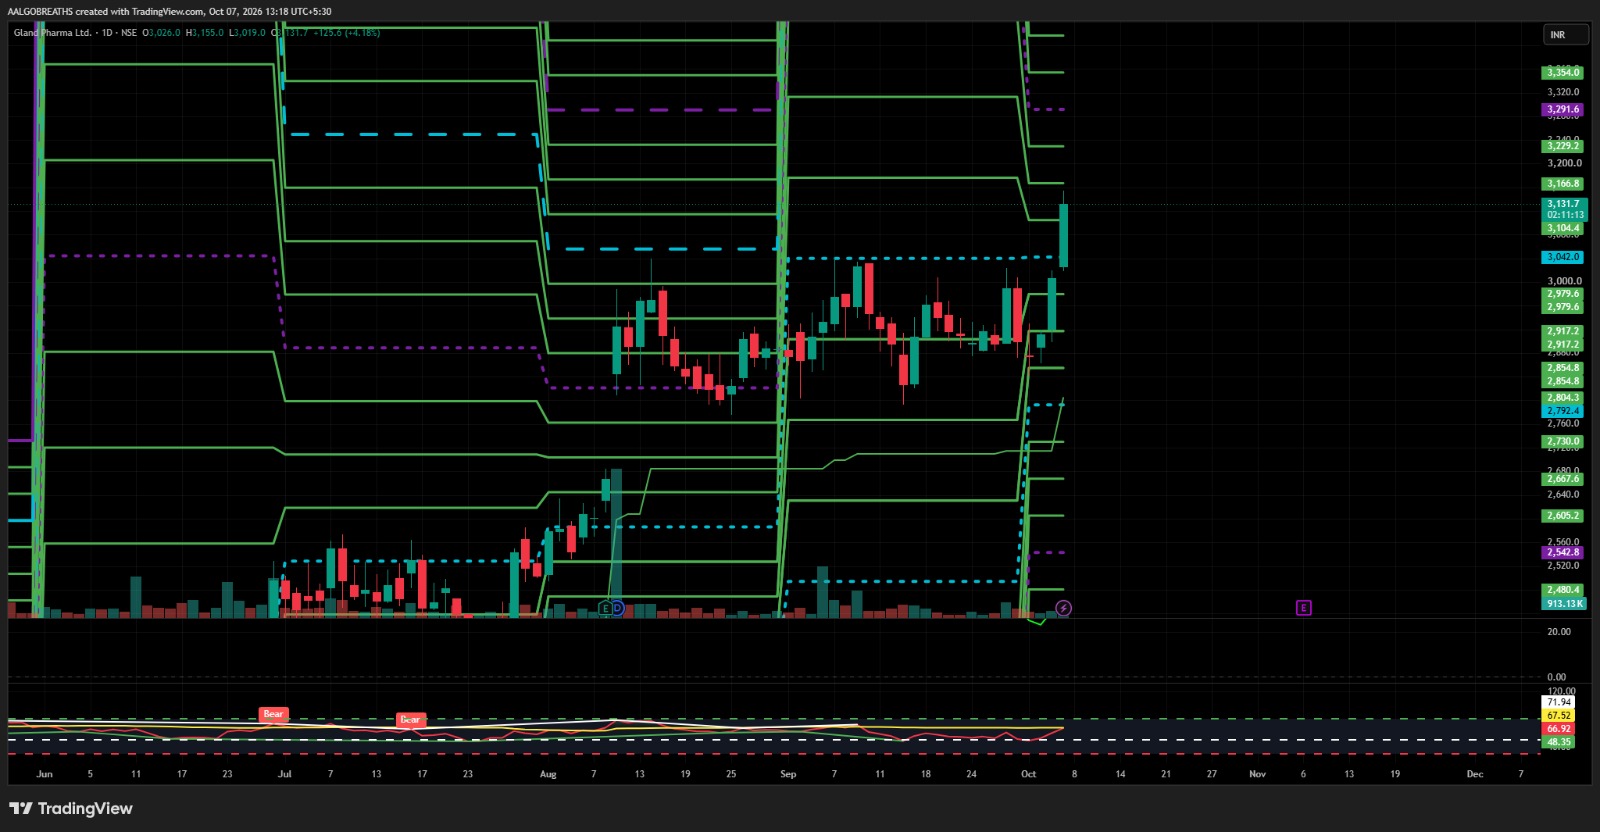Image resolution: width=1600 pixels, height=832 pixels.
Task: Click the red 66.92 indicator value
Action: (1558, 729)
